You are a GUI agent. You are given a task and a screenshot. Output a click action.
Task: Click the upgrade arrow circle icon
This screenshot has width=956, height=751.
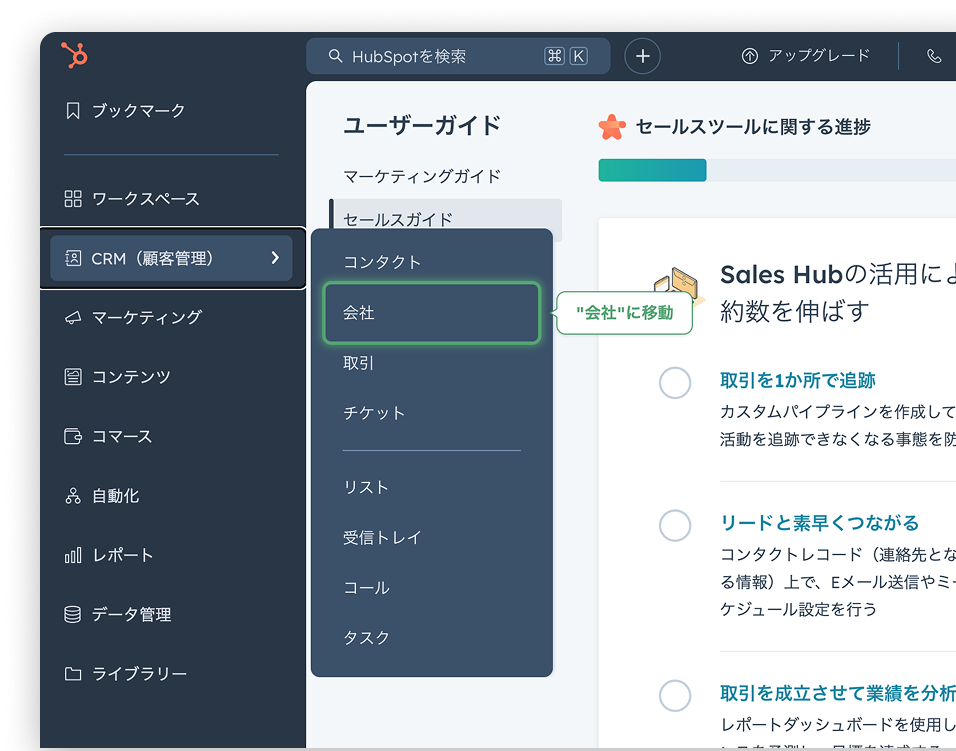point(749,56)
